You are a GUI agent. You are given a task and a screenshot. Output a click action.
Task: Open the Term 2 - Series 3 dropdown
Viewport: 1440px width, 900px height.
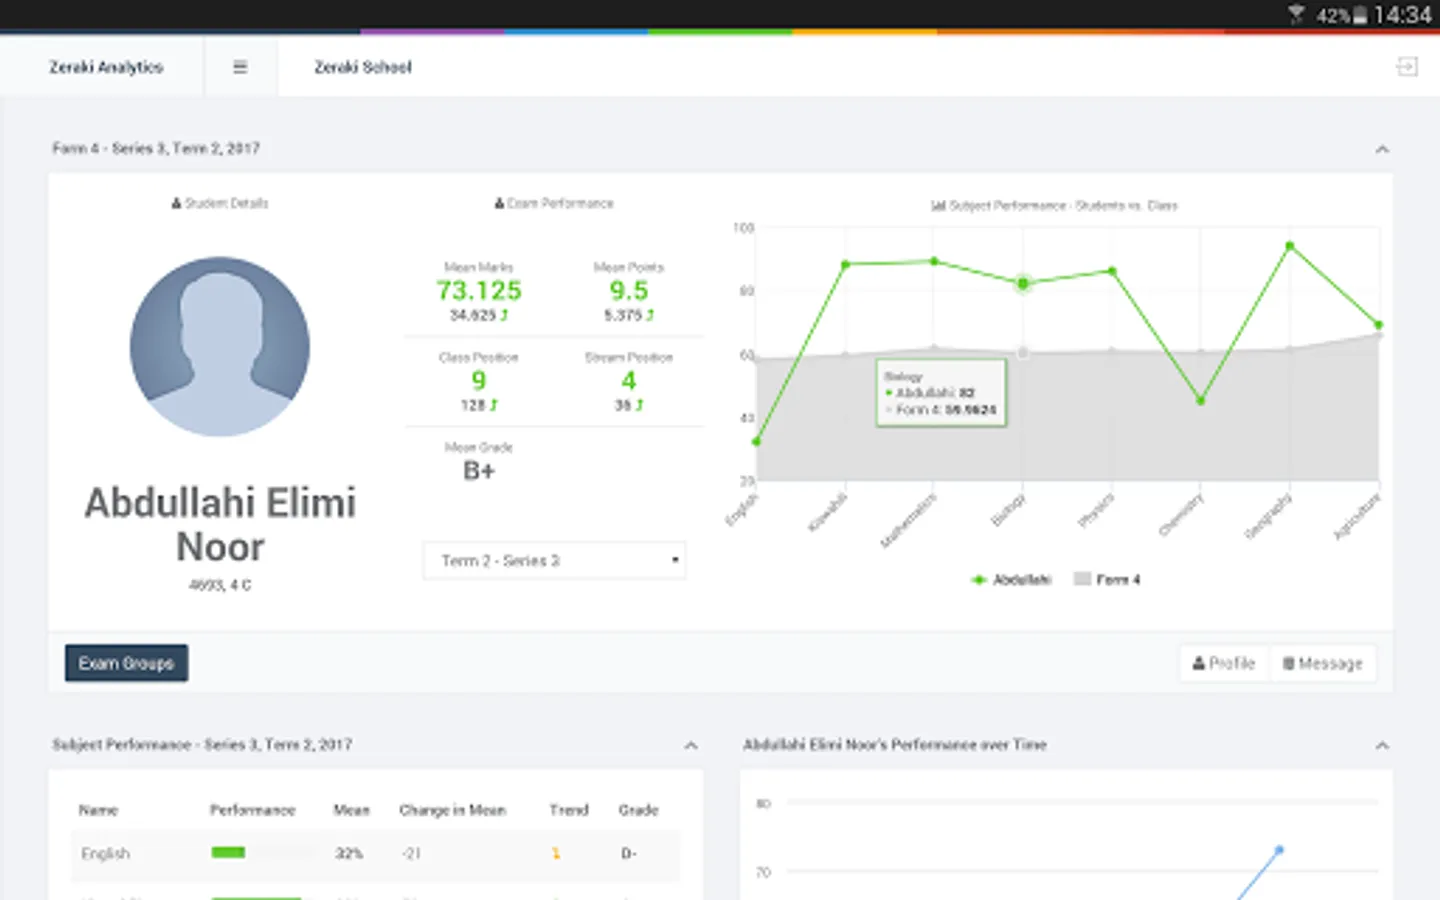pyautogui.click(x=555, y=561)
